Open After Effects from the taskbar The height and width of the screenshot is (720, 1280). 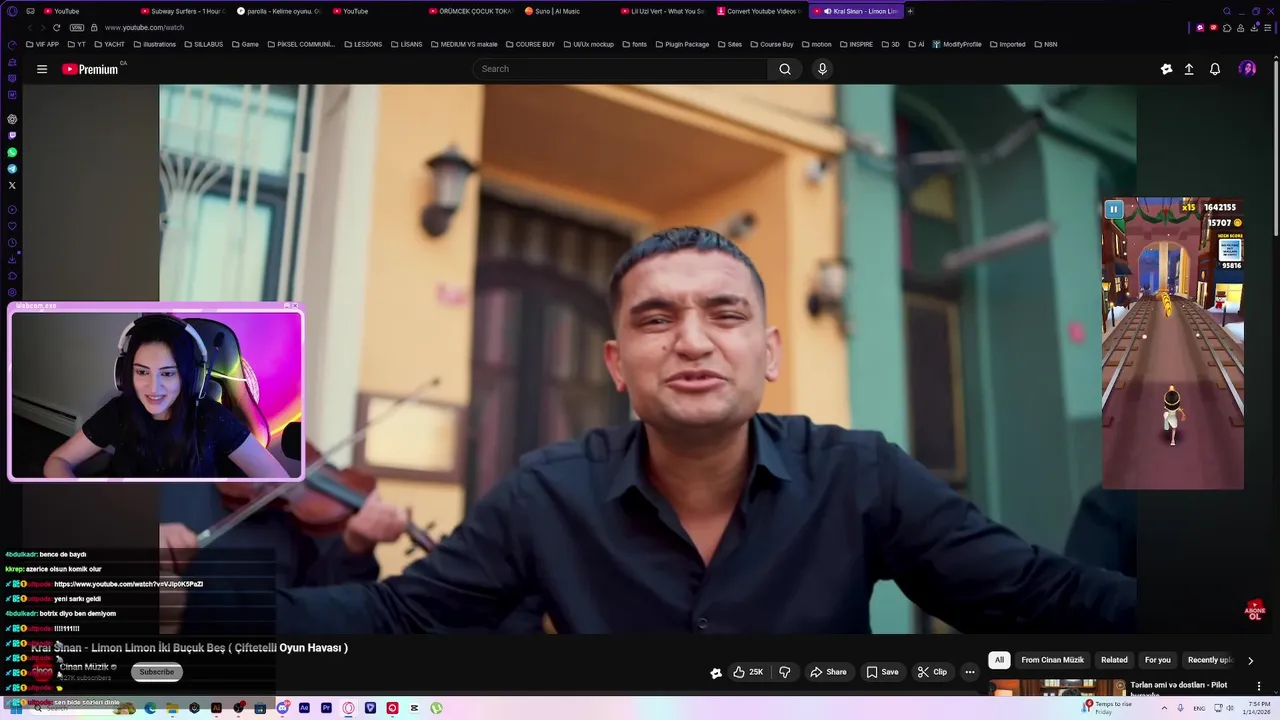click(304, 708)
